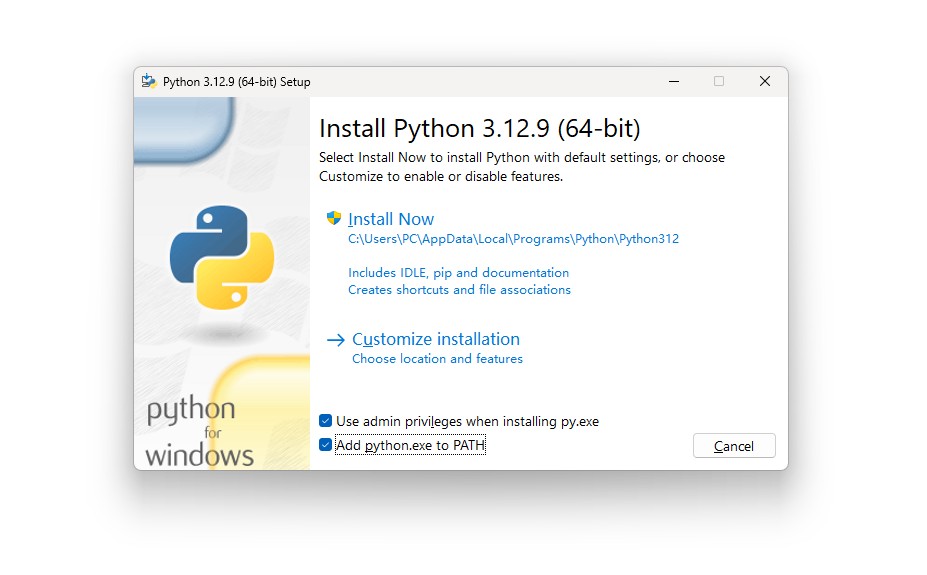Click the arrow icon beside Customize installation

point(336,340)
